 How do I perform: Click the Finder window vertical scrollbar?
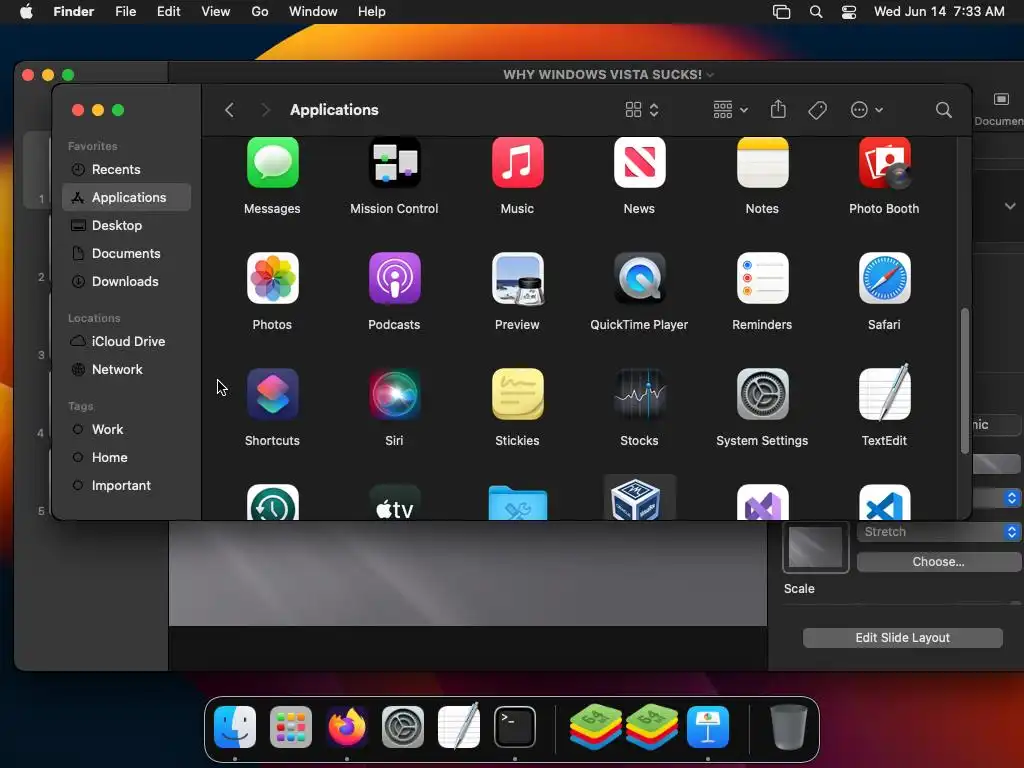click(x=965, y=381)
